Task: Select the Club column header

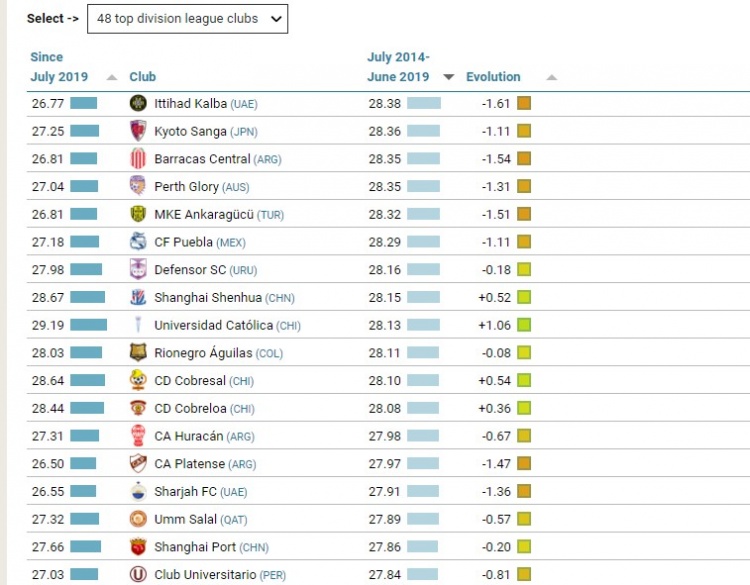Action: pos(143,77)
